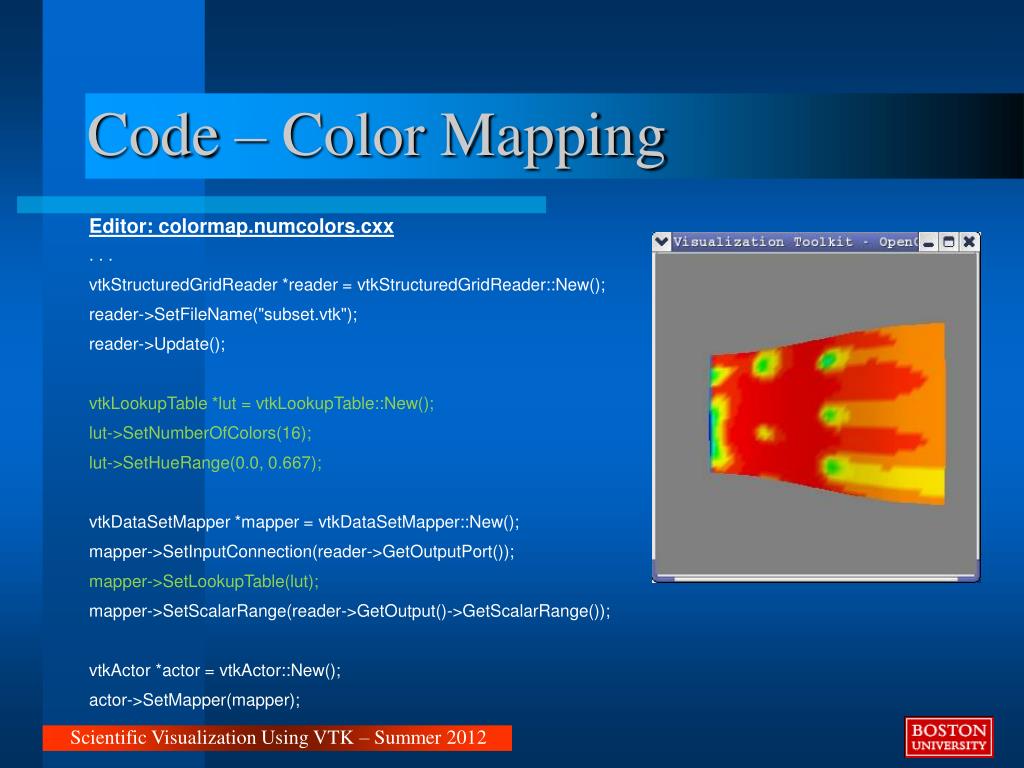The height and width of the screenshot is (768, 1024).
Task: Open the Visualization Toolkit window menu chevron
Action: [x=662, y=242]
